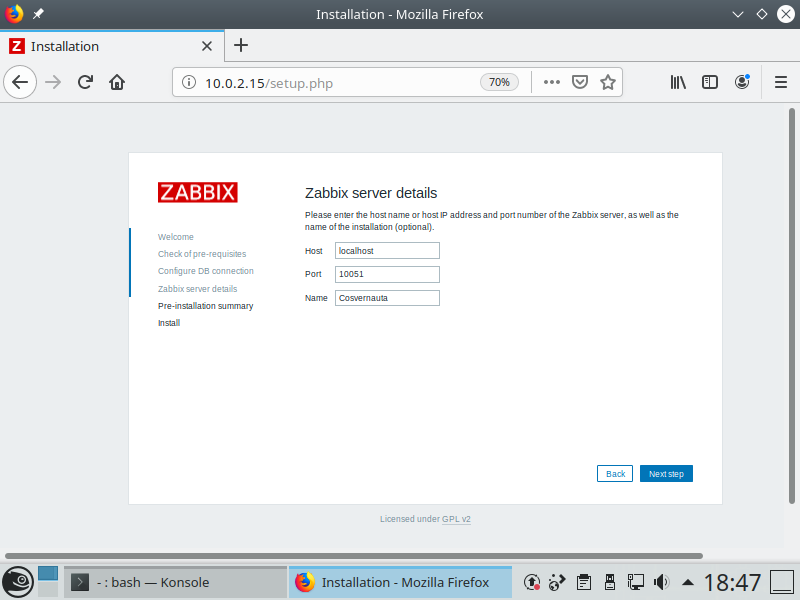Pin window with titlebar pin icon
Image resolution: width=800 pixels, height=600 pixels.
(38, 14)
